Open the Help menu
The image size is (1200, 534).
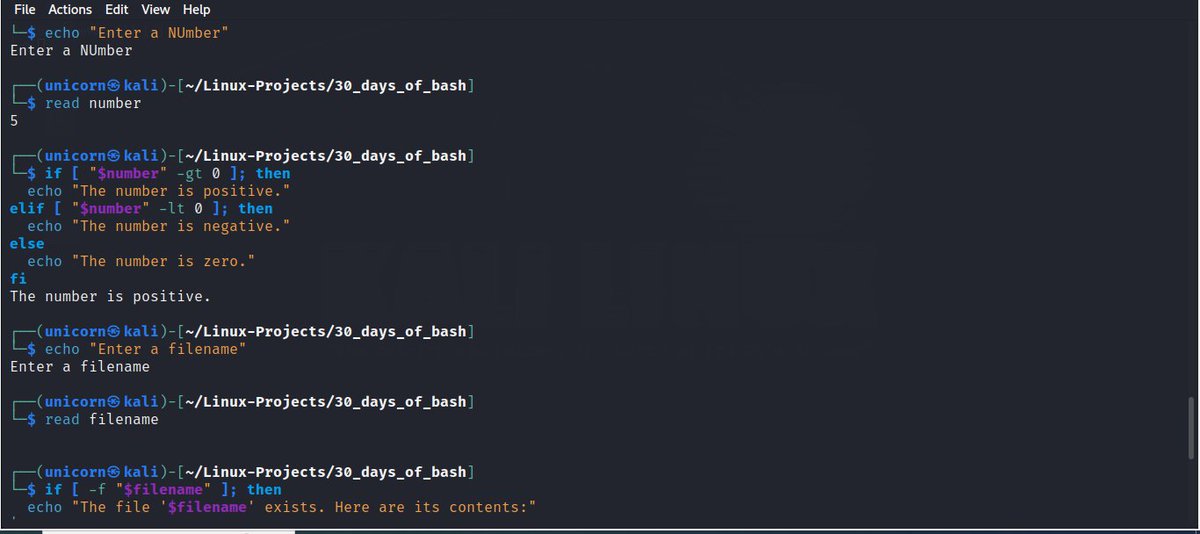[x=196, y=9]
